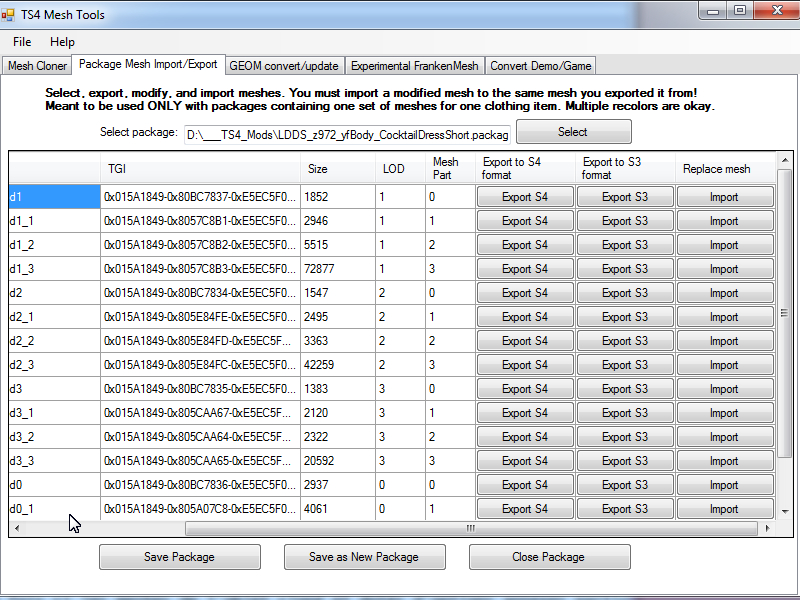Click the Size column header
The width and height of the screenshot is (800, 600).
pyautogui.click(x=338, y=169)
